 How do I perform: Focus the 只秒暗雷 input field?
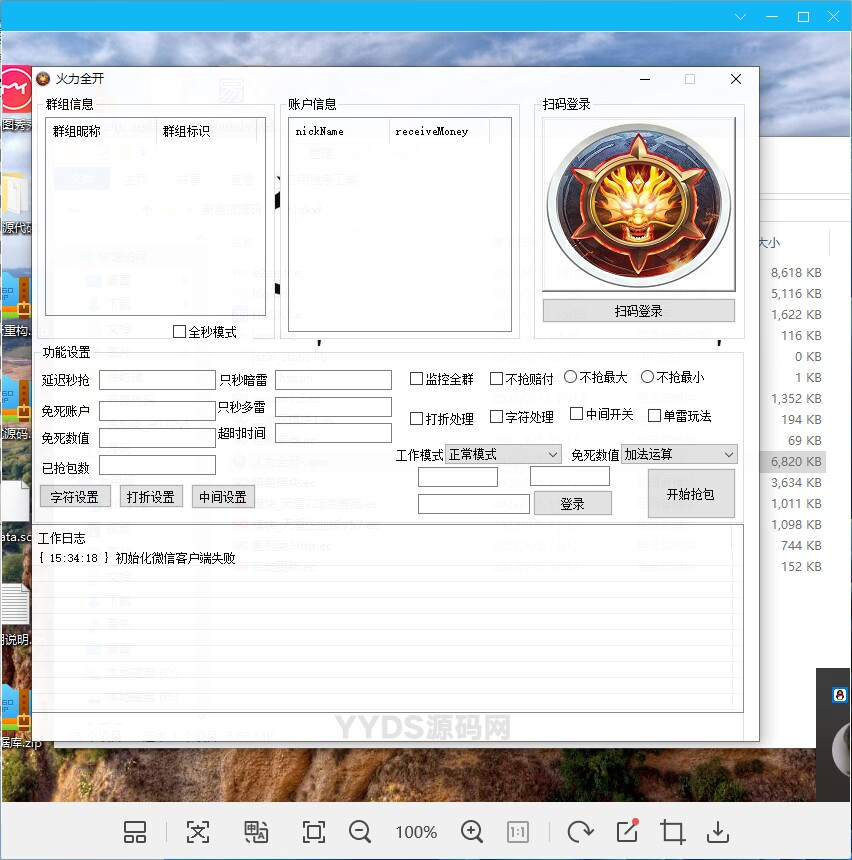333,380
